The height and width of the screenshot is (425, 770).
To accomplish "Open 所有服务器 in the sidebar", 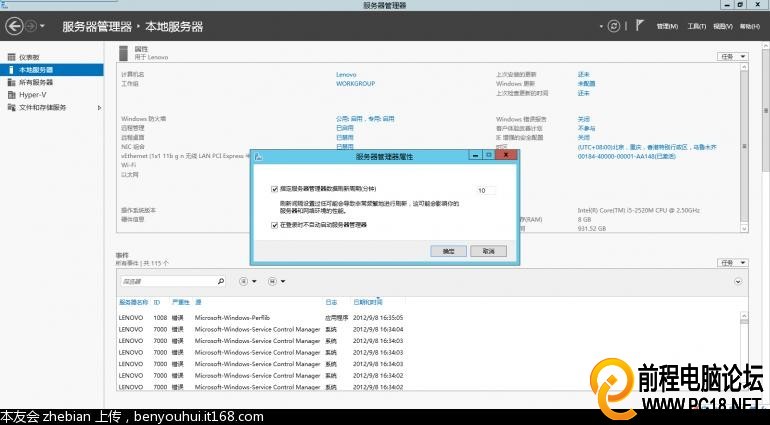I will click(35, 82).
